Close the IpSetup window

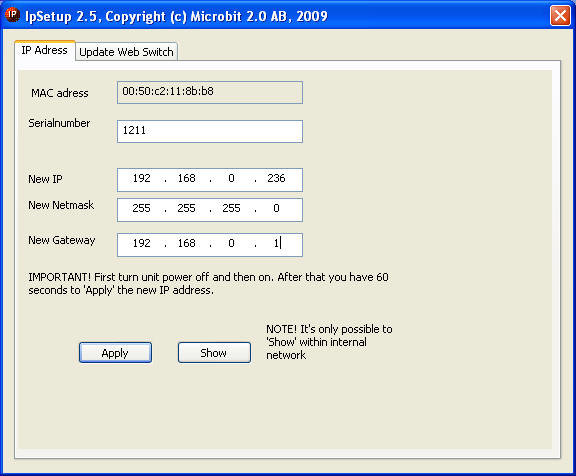tap(560, 16)
